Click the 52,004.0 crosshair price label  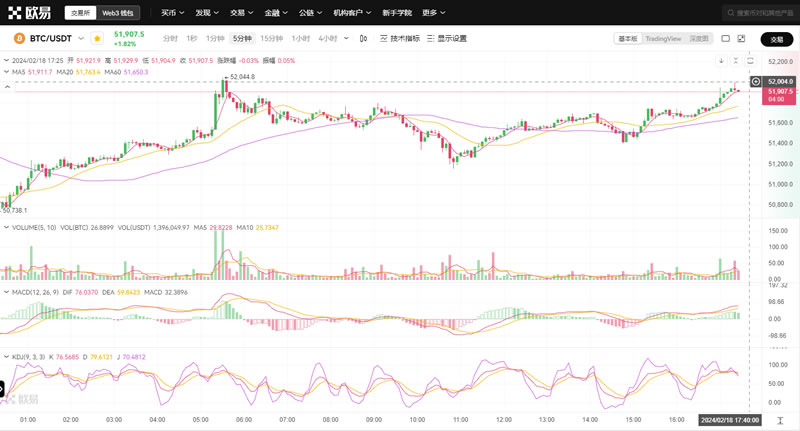pyautogui.click(x=780, y=82)
